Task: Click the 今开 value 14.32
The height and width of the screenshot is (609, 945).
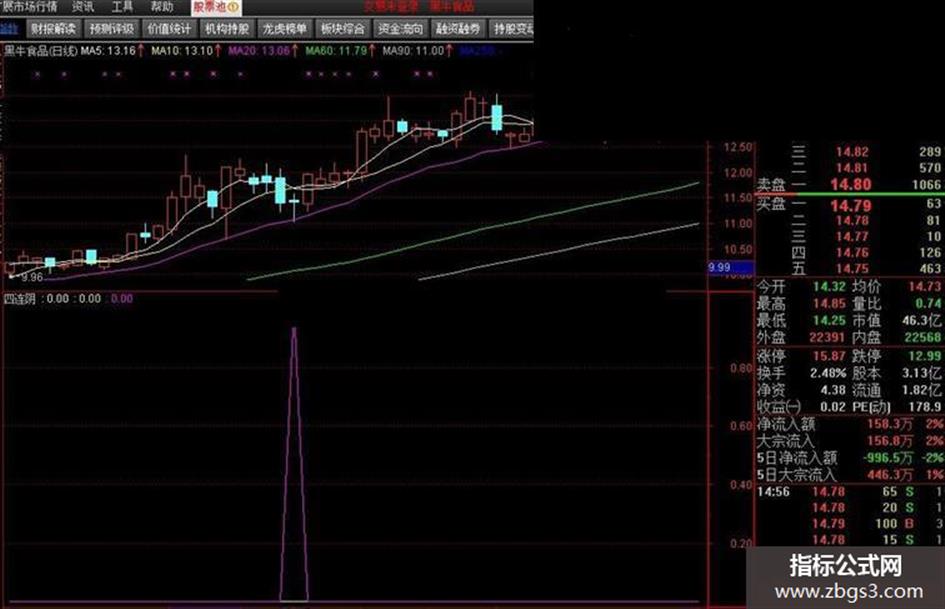Action: pyautogui.click(x=829, y=287)
